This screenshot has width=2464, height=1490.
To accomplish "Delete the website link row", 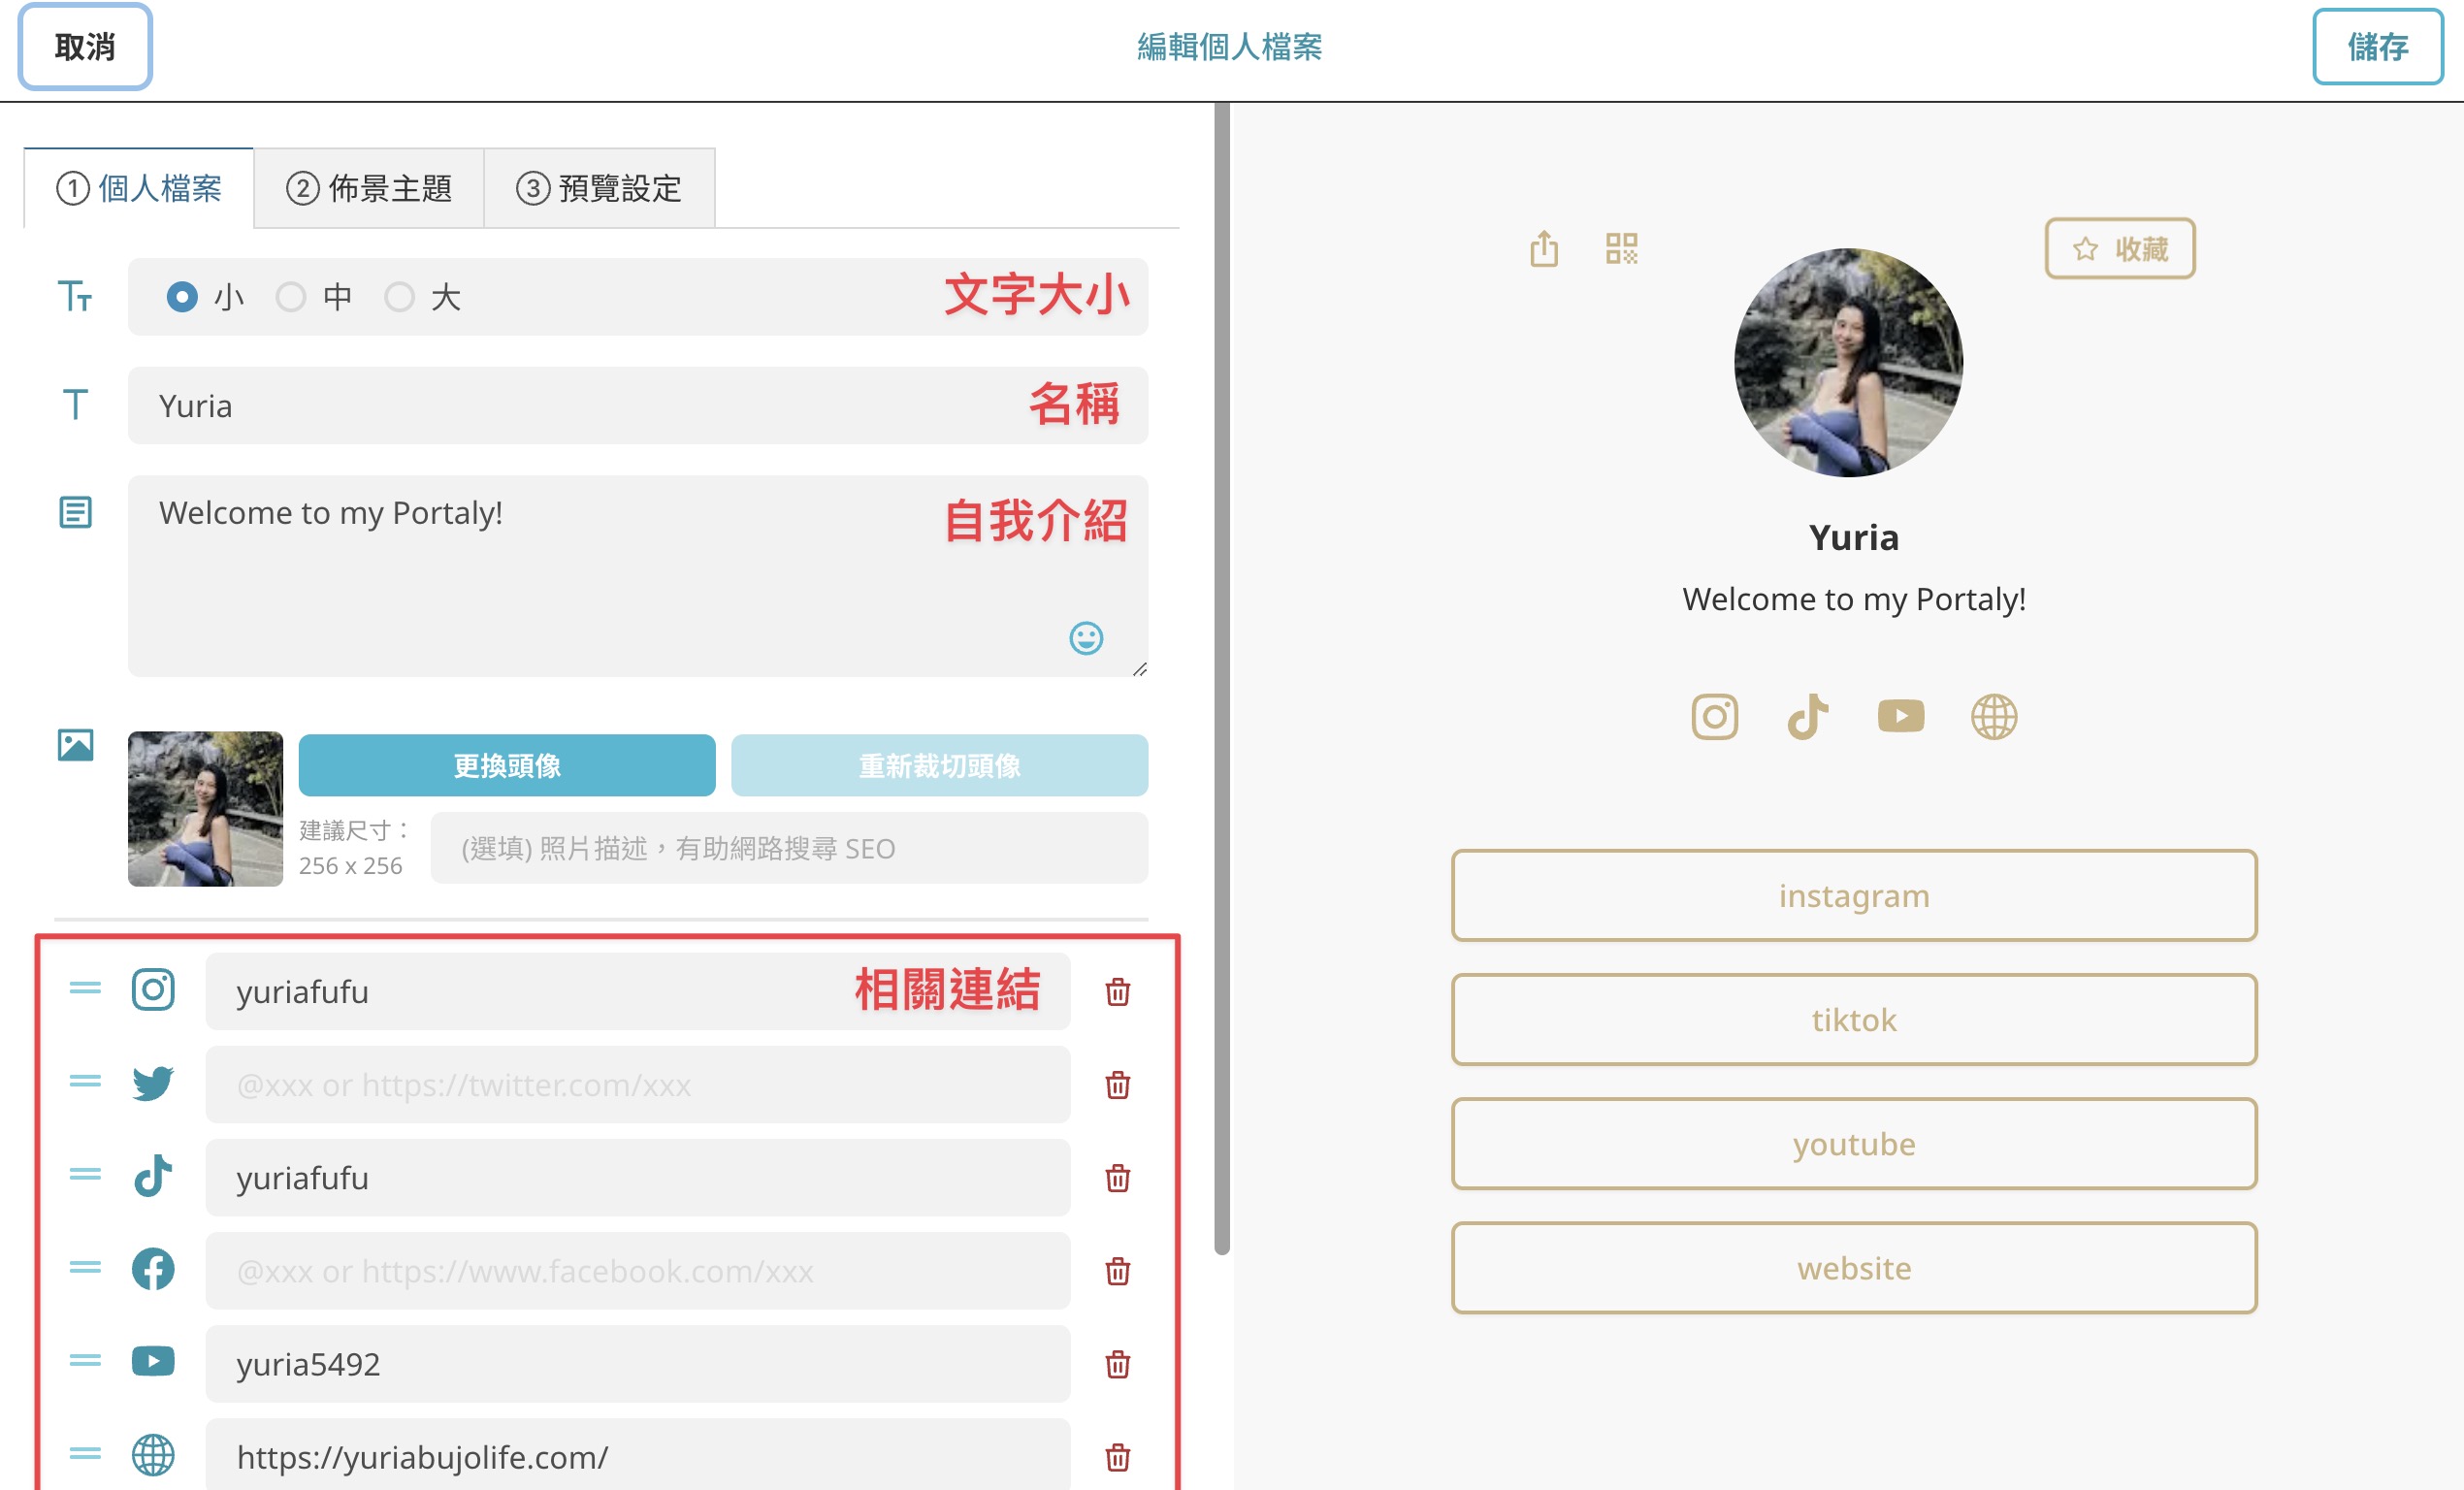I will (1118, 1456).
